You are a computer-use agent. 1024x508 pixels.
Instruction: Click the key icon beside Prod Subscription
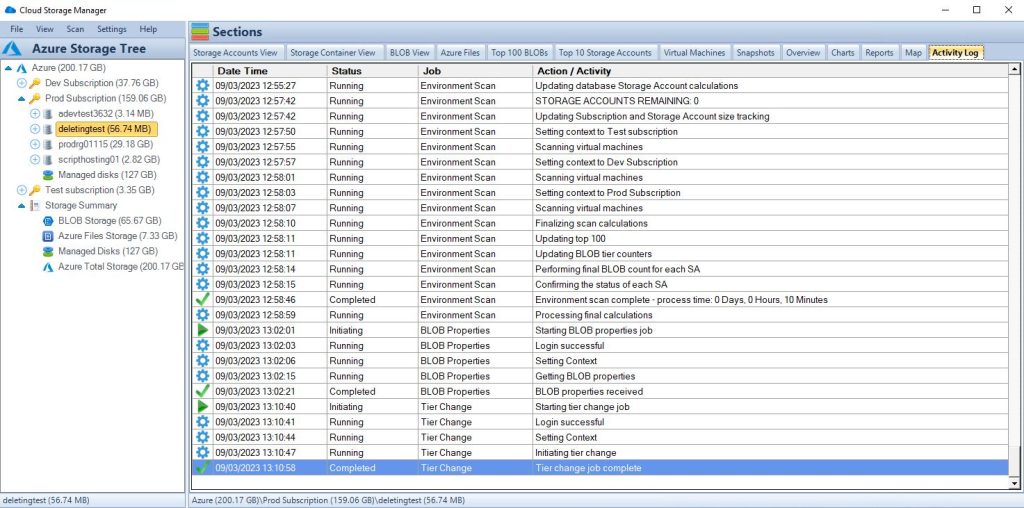[35, 98]
